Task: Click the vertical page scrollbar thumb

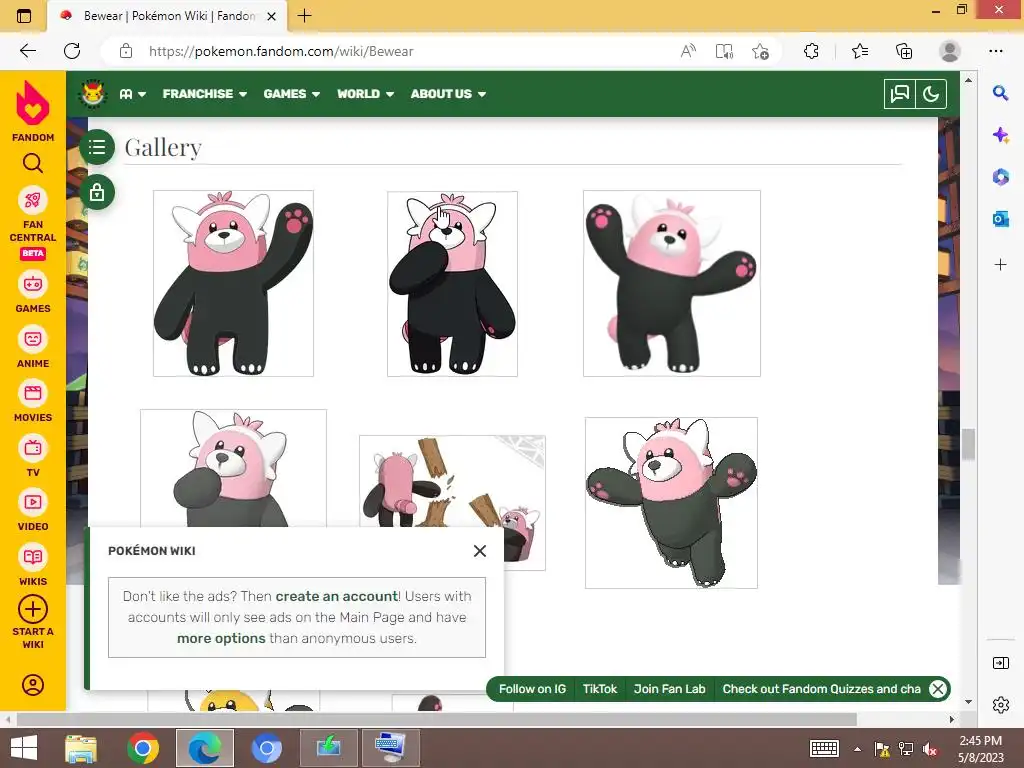Action: click(968, 444)
